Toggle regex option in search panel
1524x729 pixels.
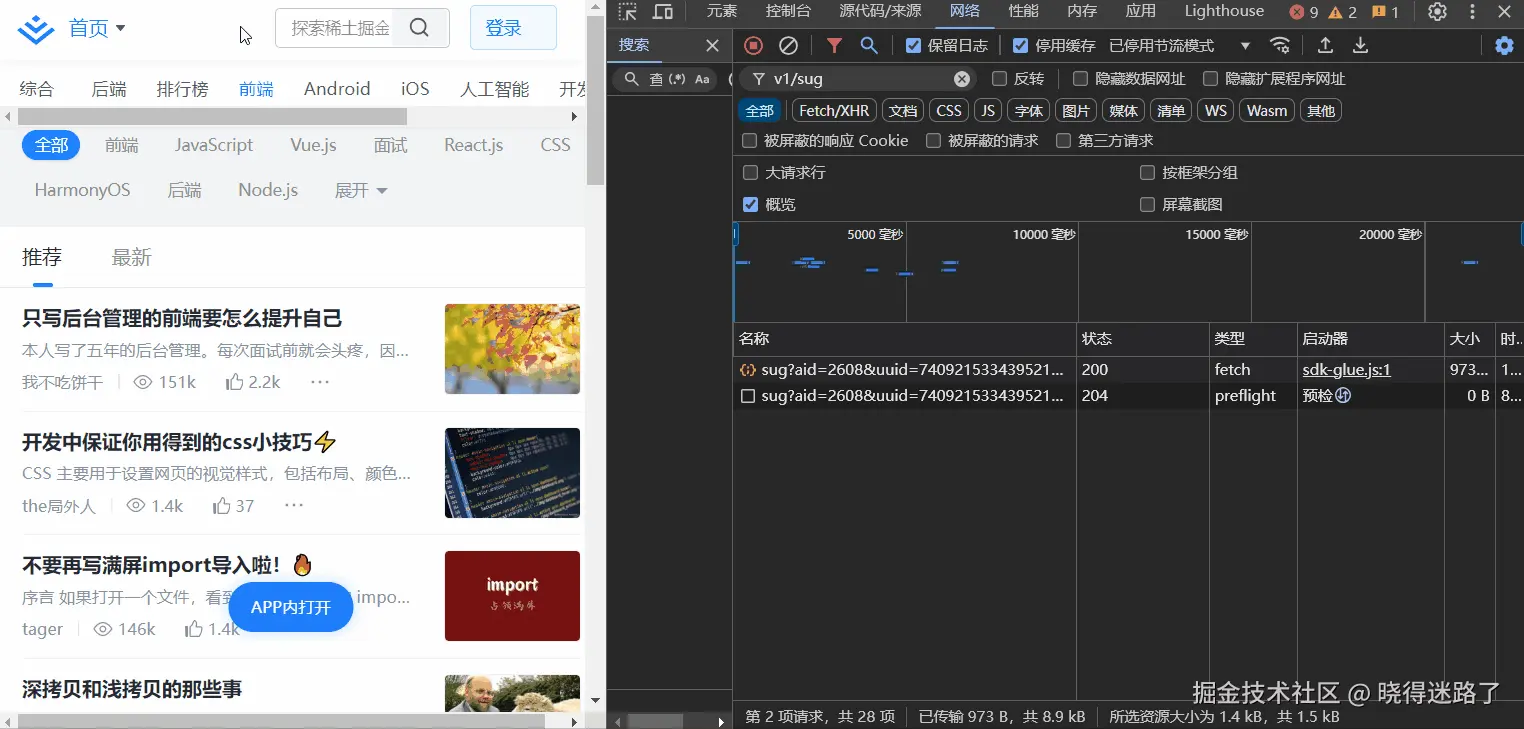click(678, 79)
